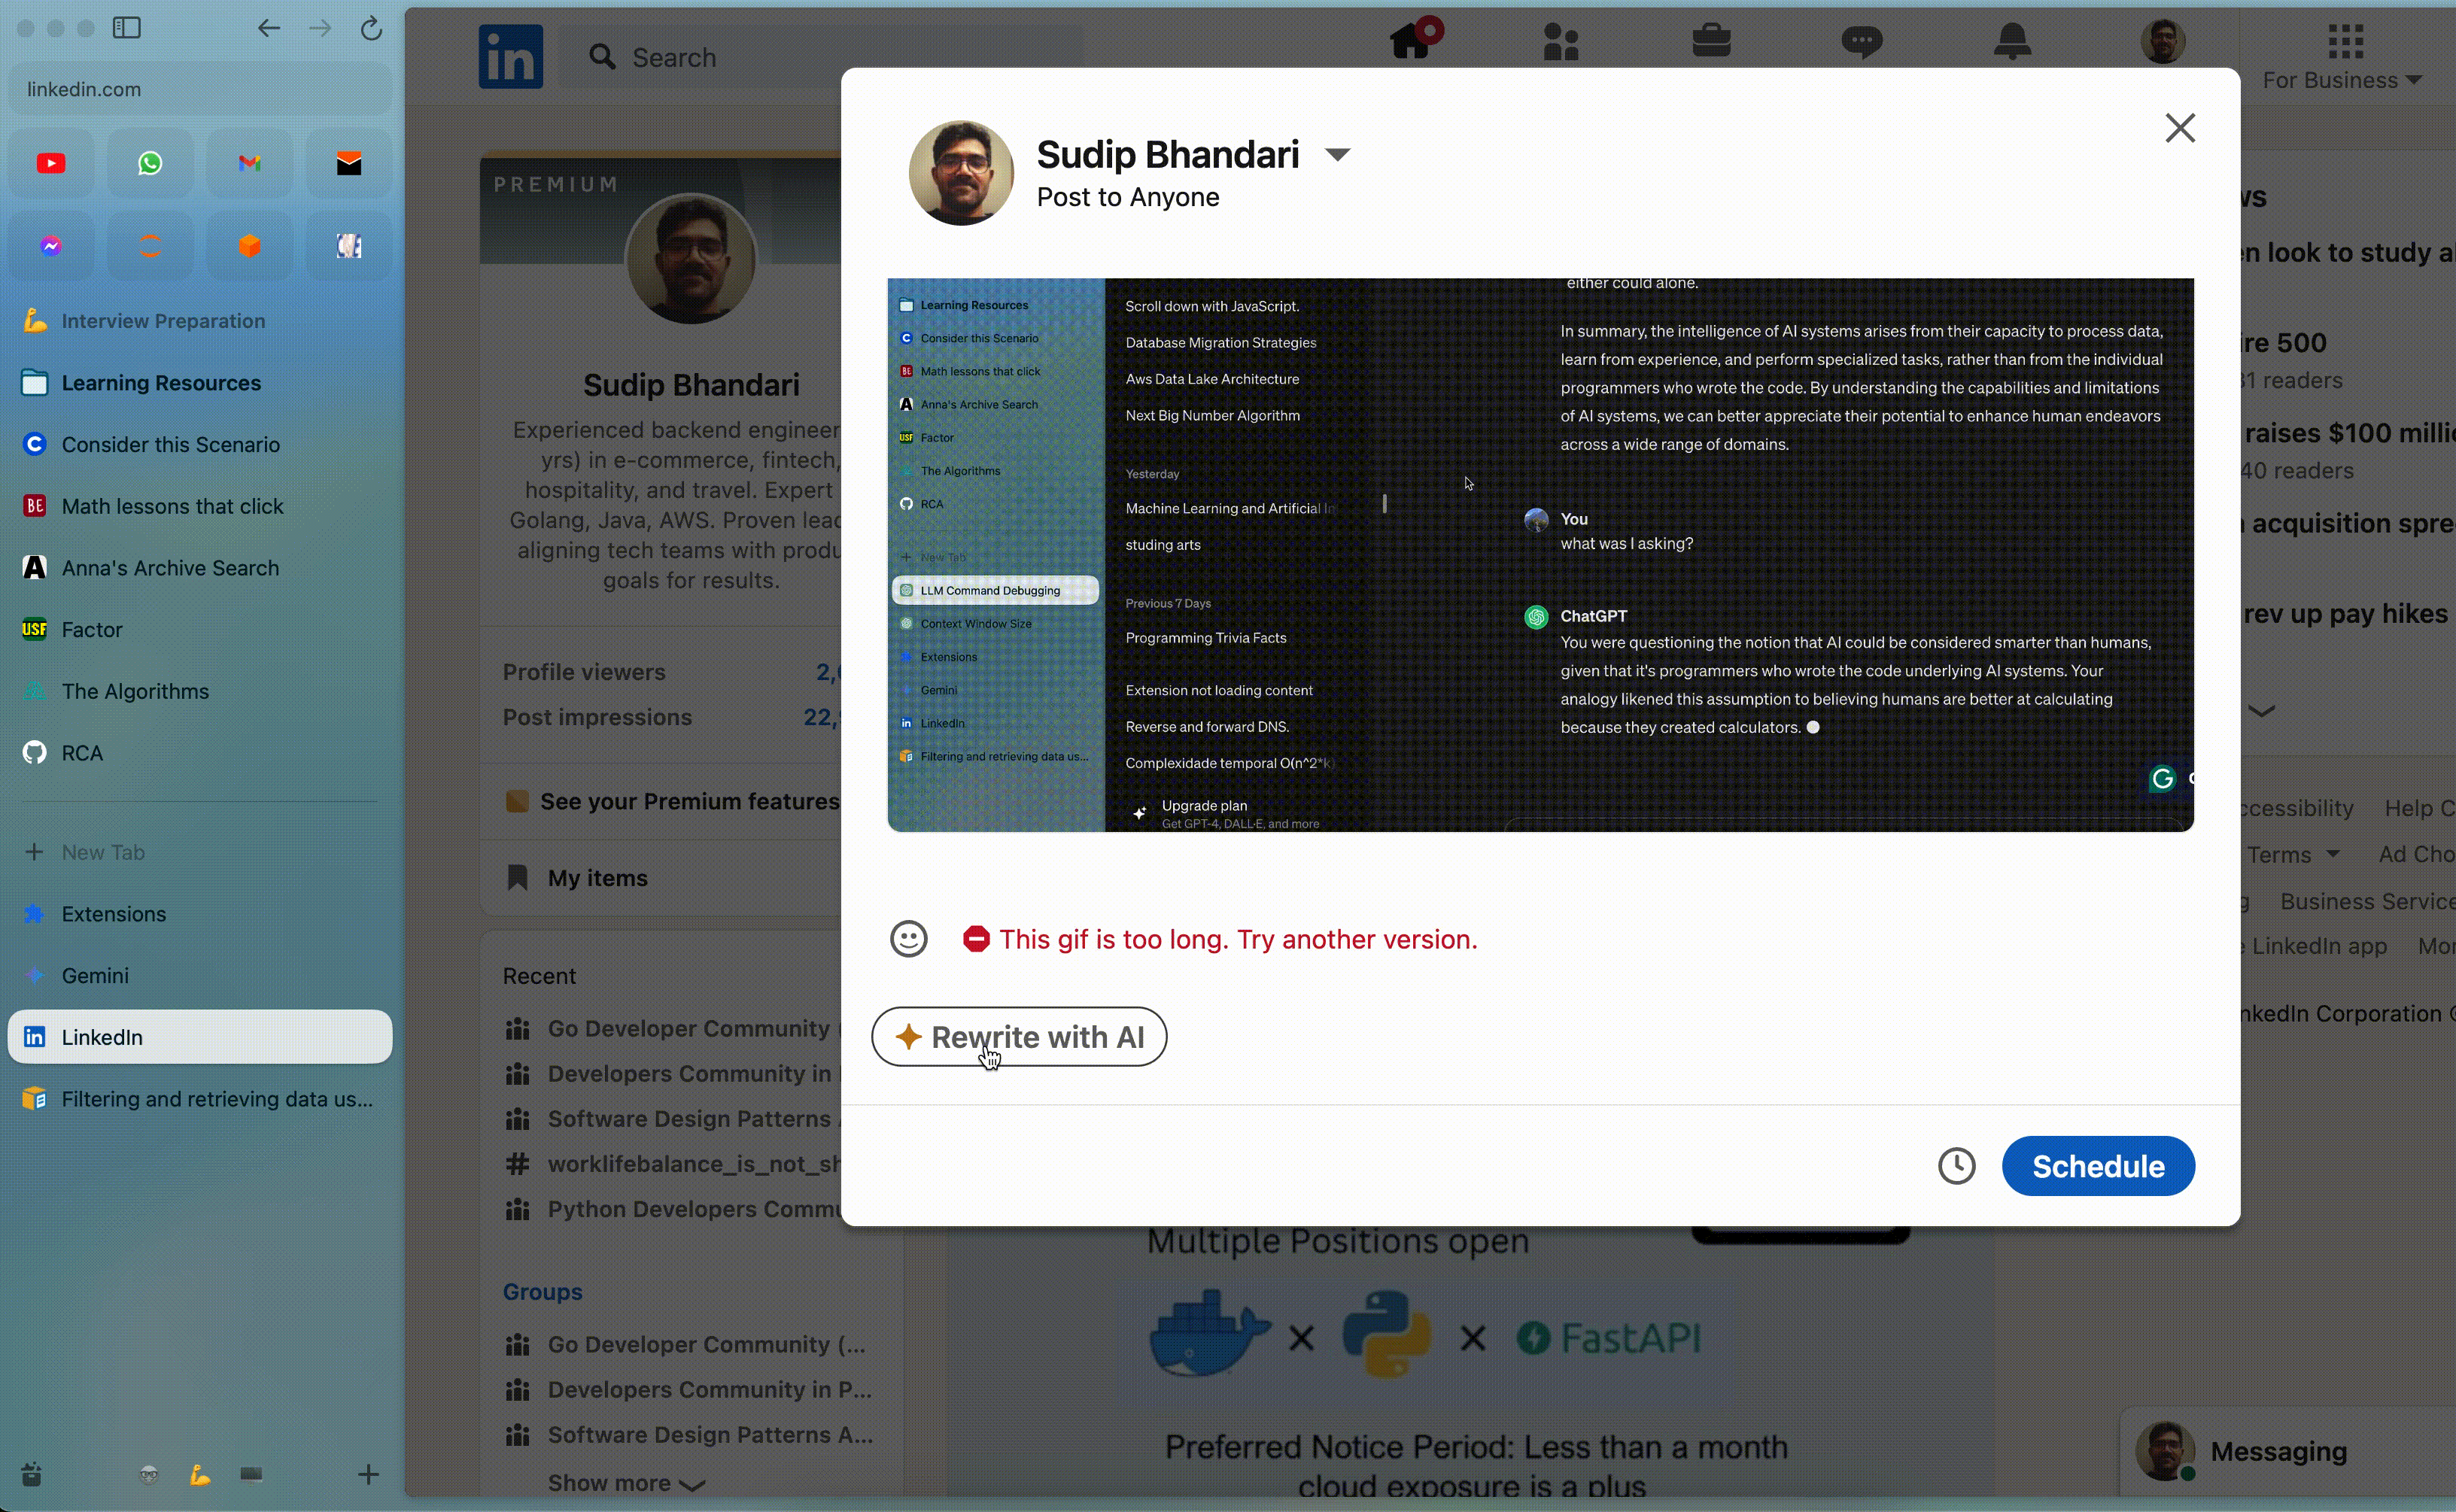This screenshot has width=2456, height=1512.
Task: Expand Sudip Bhandari post audience dropdown
Action: [1337, 155]
